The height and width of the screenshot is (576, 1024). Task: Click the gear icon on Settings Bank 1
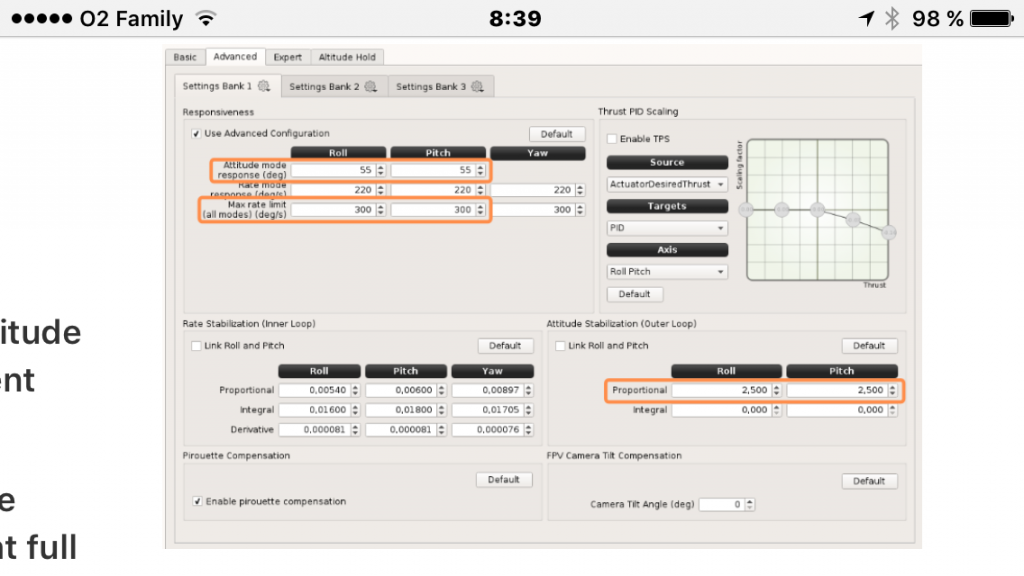pos(264,87)
